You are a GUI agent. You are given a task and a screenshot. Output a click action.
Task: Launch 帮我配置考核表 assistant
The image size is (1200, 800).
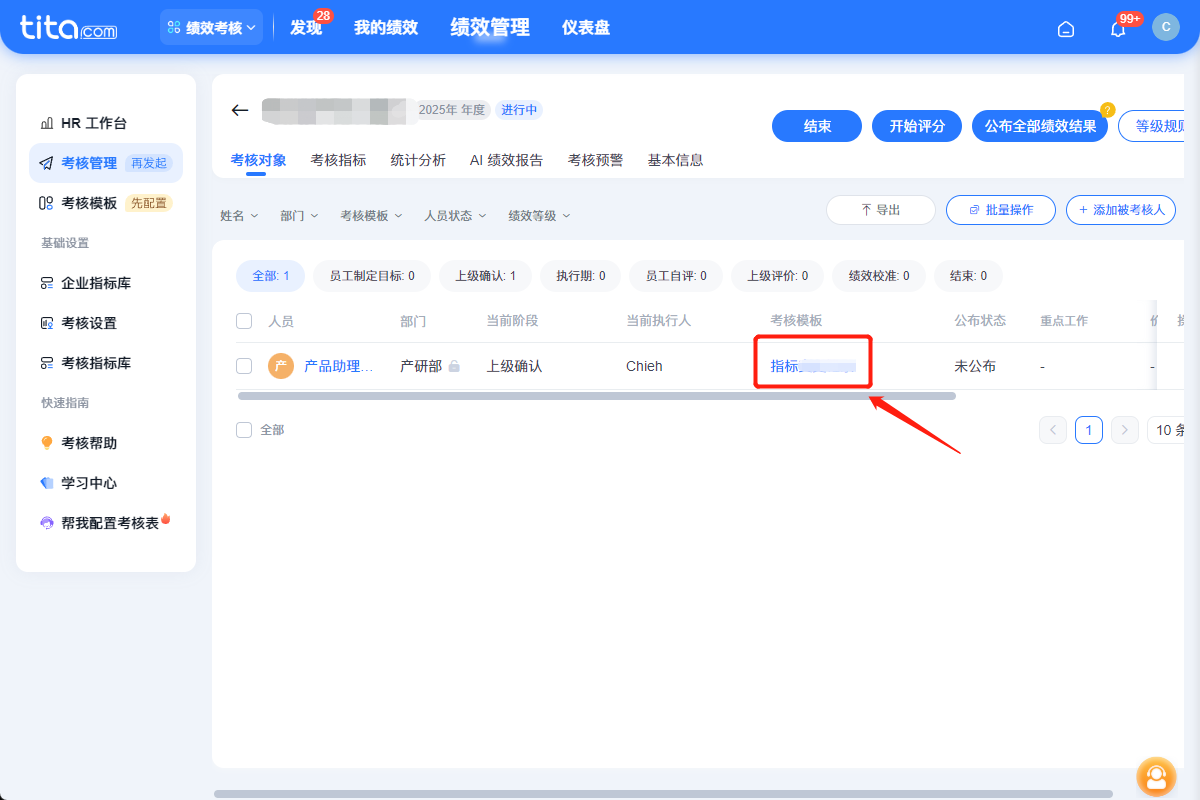(x=90, y=521)
